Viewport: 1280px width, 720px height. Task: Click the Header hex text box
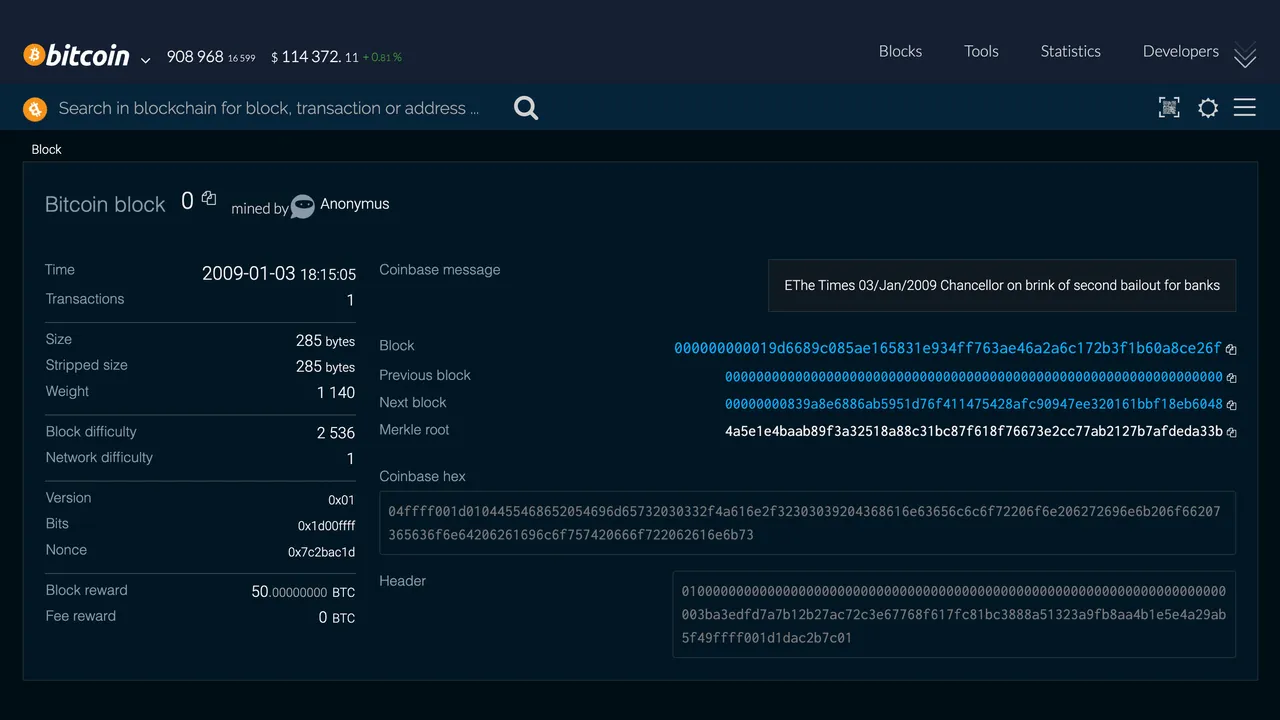[x=954, y=614]
